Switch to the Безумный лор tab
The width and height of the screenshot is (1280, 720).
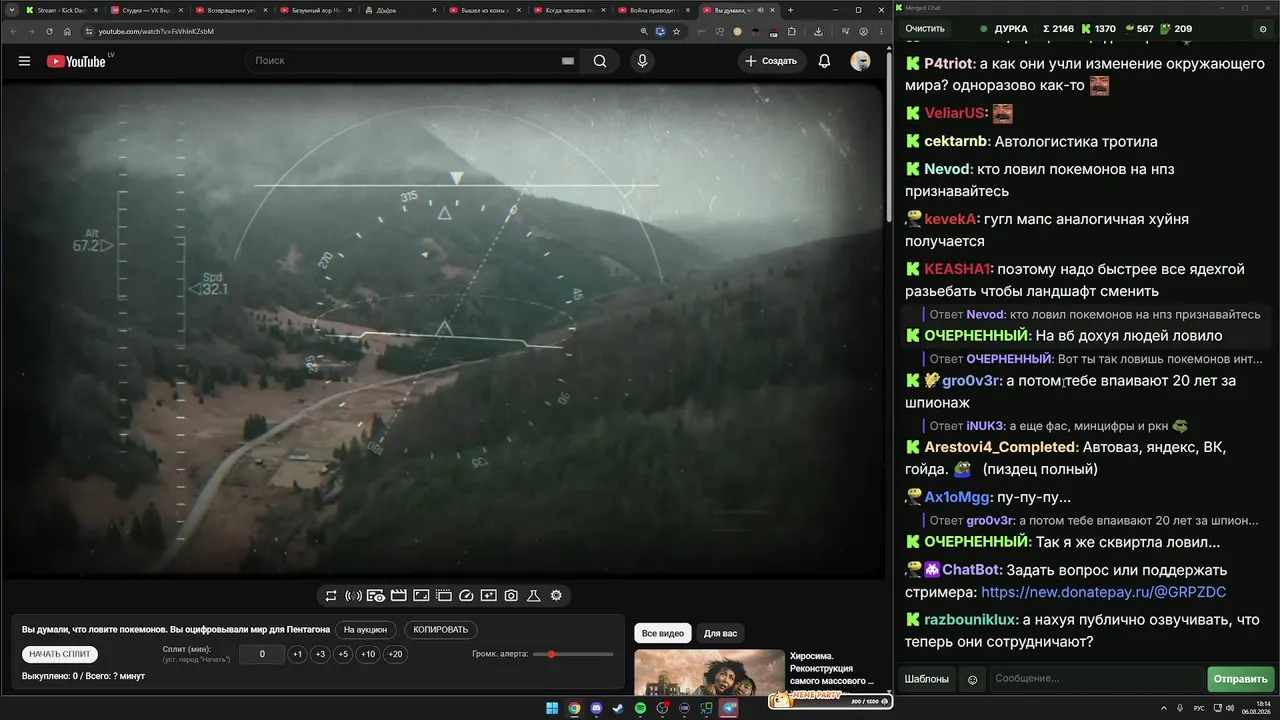(316, 10)
